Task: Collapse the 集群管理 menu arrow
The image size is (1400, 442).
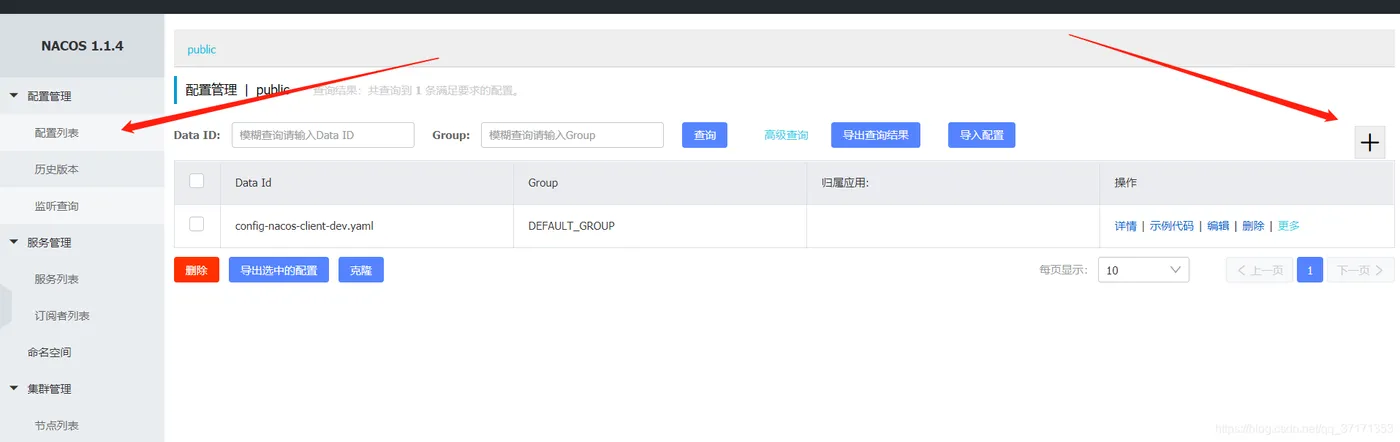Action: click(x=14, y=388)
